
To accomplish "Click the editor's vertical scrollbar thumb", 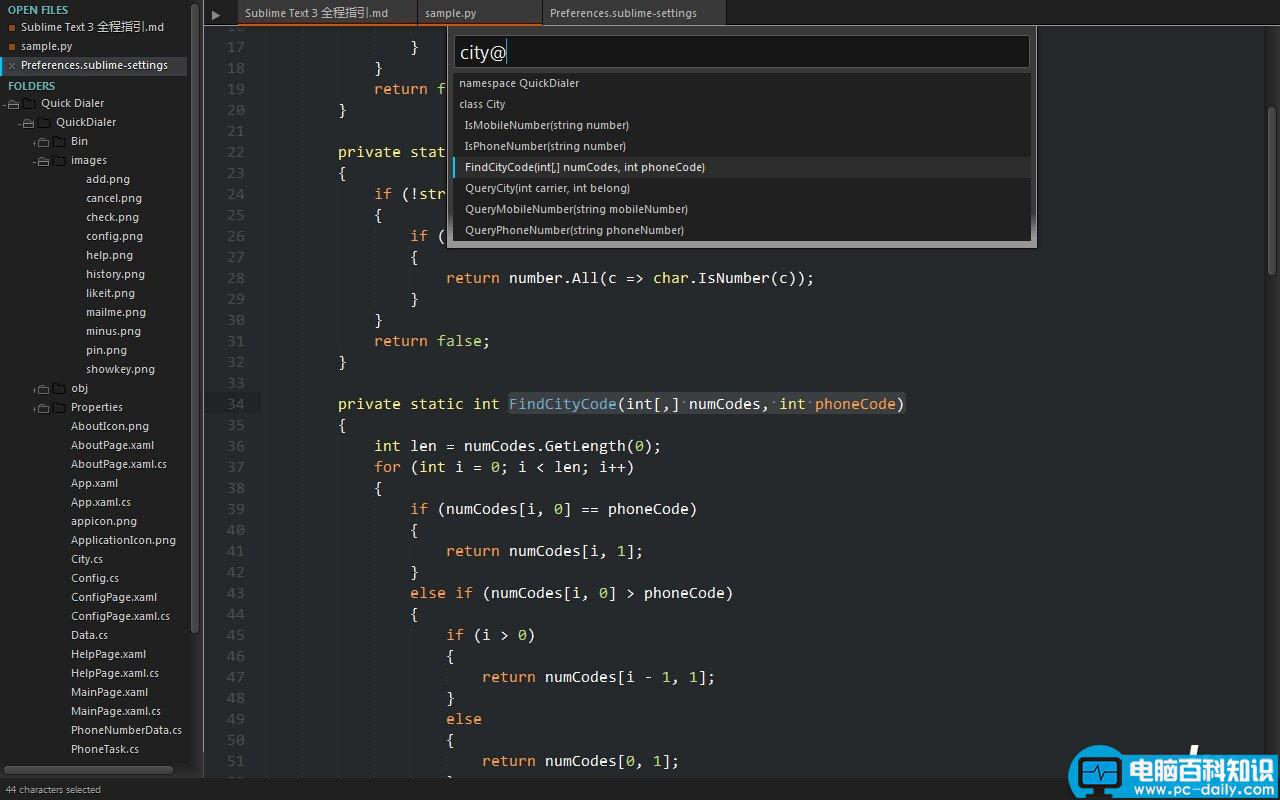I will click(x=1272, y=190).
